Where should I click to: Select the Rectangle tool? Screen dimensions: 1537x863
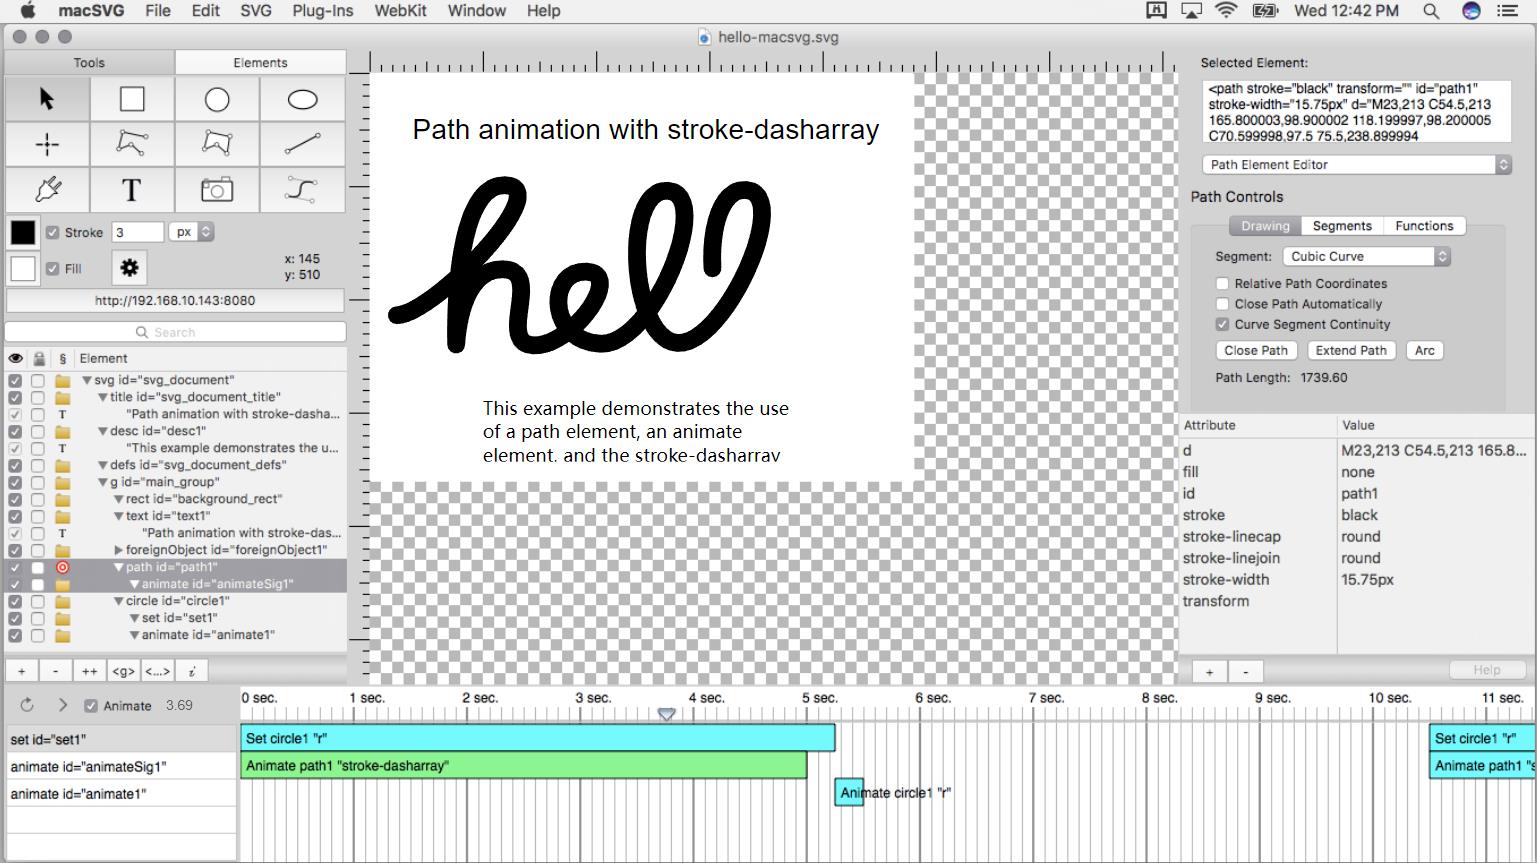pyautogui.click(x=132, y=98)
